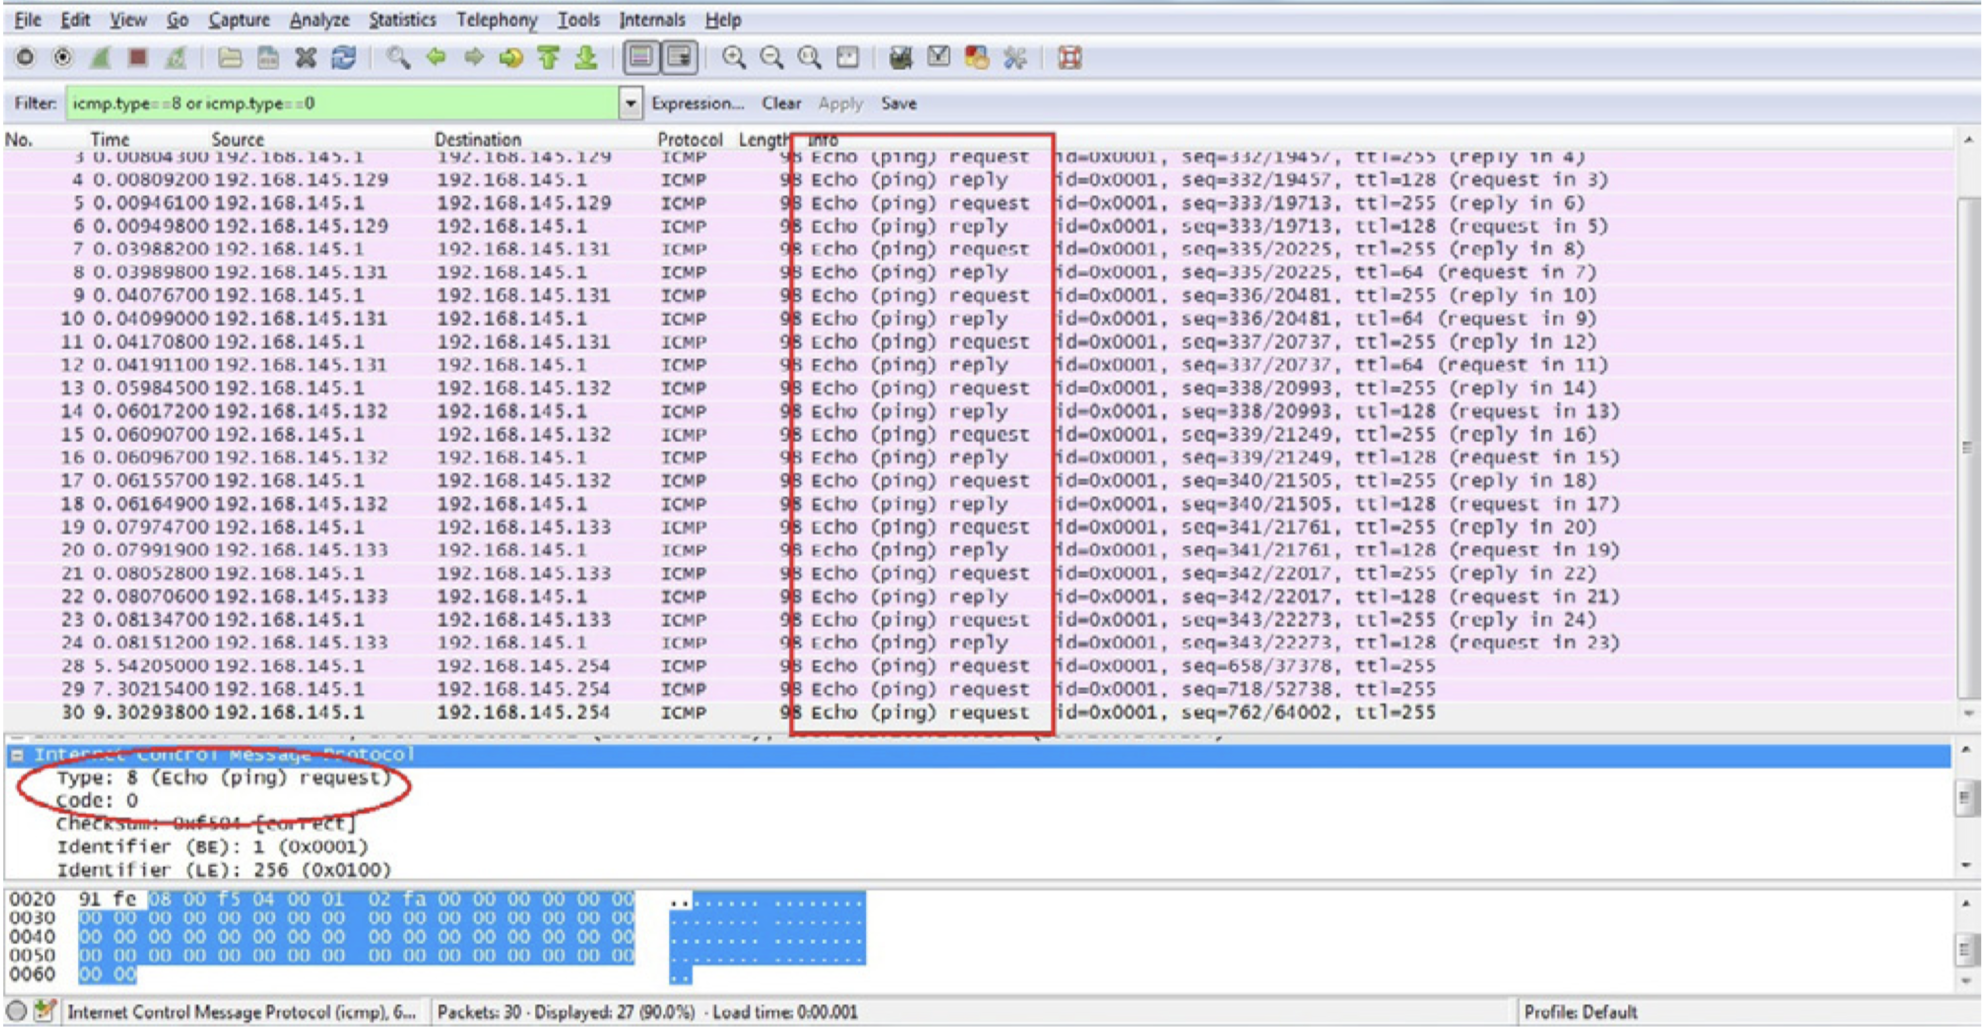Screen dimensions: 1986x1028
Task: Click inside the display filter text field
Action: coord(340,103)
